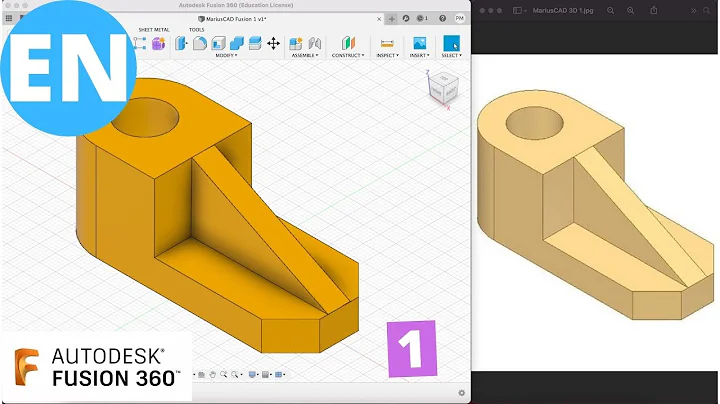Click the Zoom Window magnifier in navigation bar

click(x=224, y=375)
